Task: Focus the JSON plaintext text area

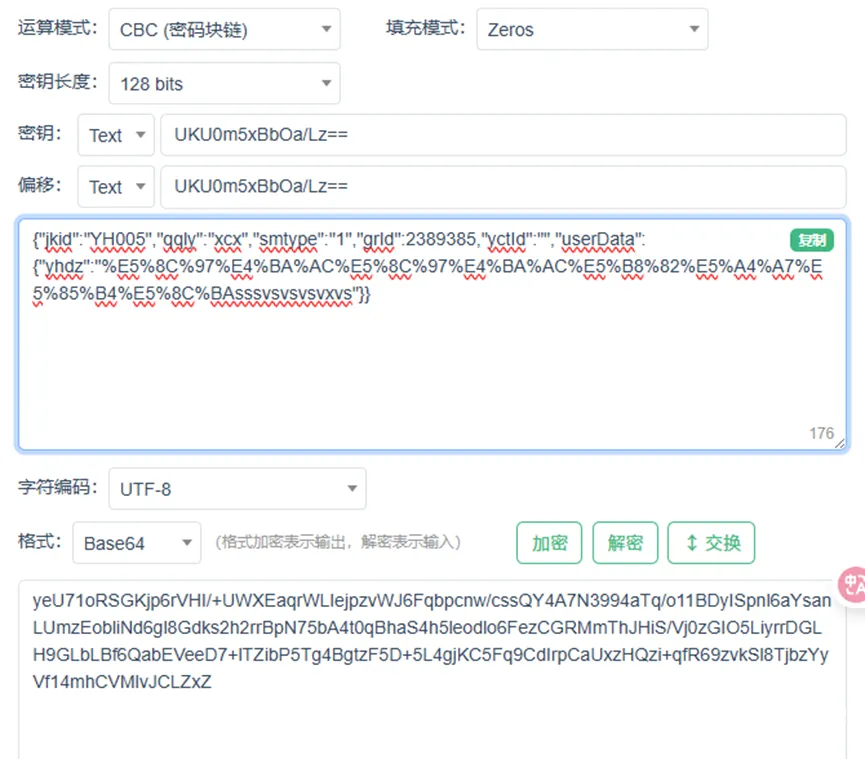Action: (x=430, y=370)
